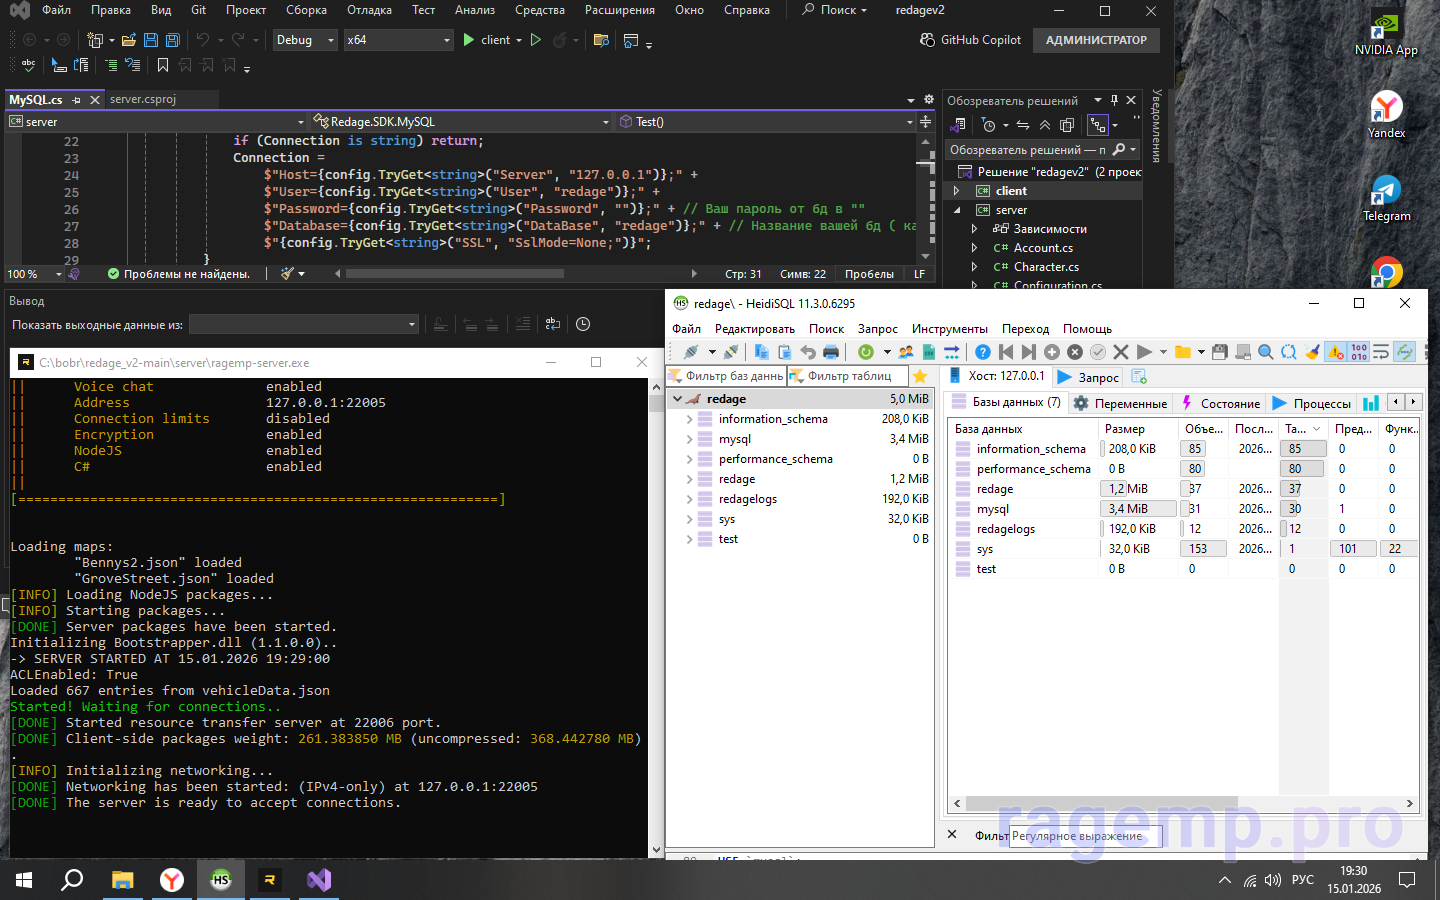This screenshot has height=900, width=1440.
Task: Click the star favorites icon beside the table filter
Action: pyautogui.click(x=920, y=376)
